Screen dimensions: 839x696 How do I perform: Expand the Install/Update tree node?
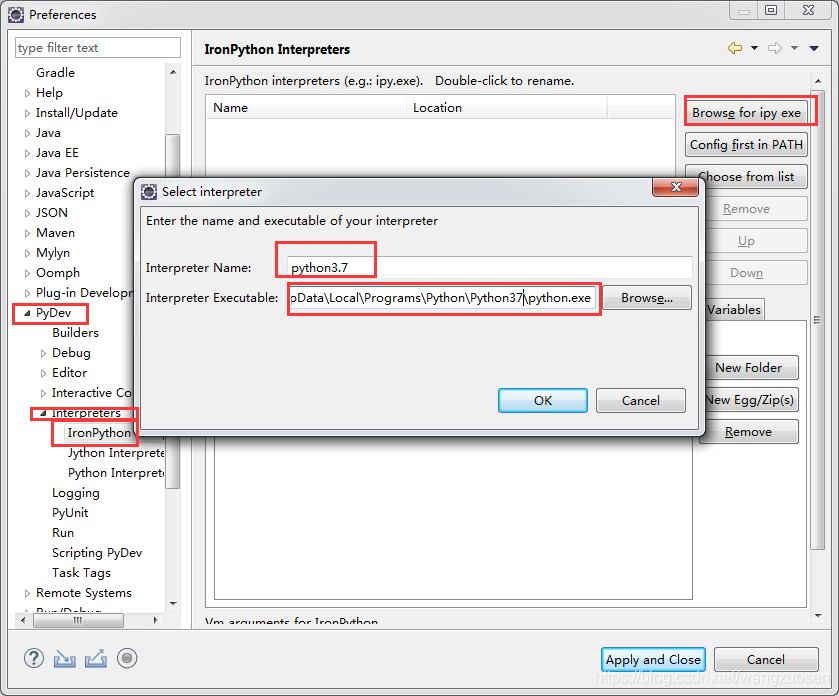click(27, 113)
